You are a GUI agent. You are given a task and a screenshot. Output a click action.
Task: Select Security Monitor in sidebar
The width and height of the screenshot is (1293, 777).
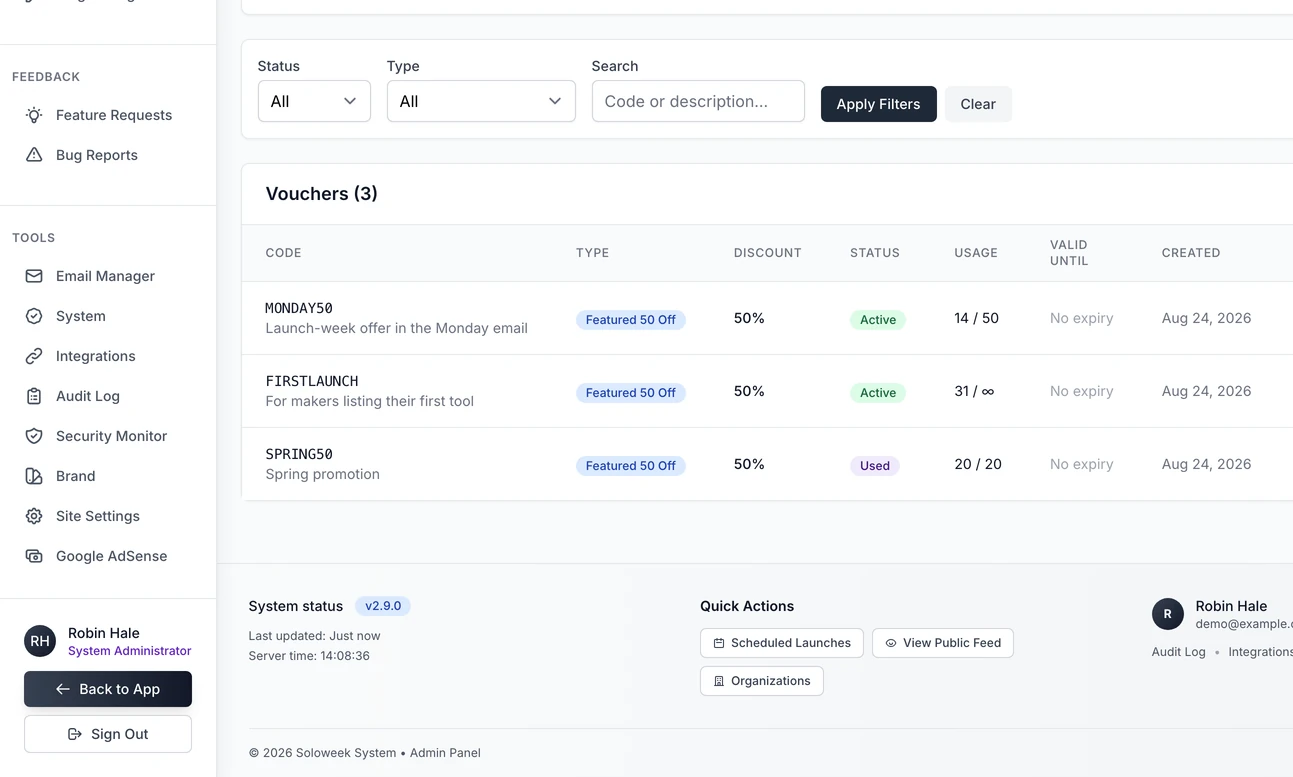108,436
